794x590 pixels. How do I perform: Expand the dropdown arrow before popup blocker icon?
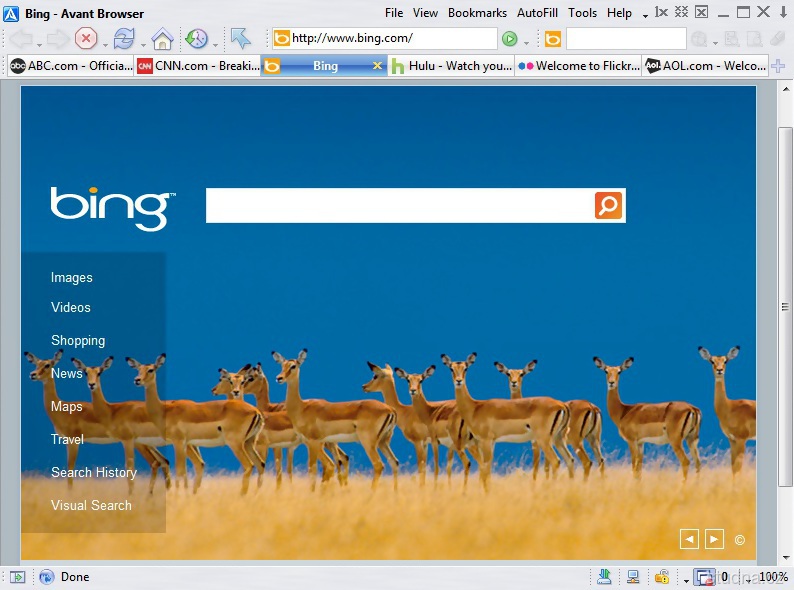tap(686, 581)
